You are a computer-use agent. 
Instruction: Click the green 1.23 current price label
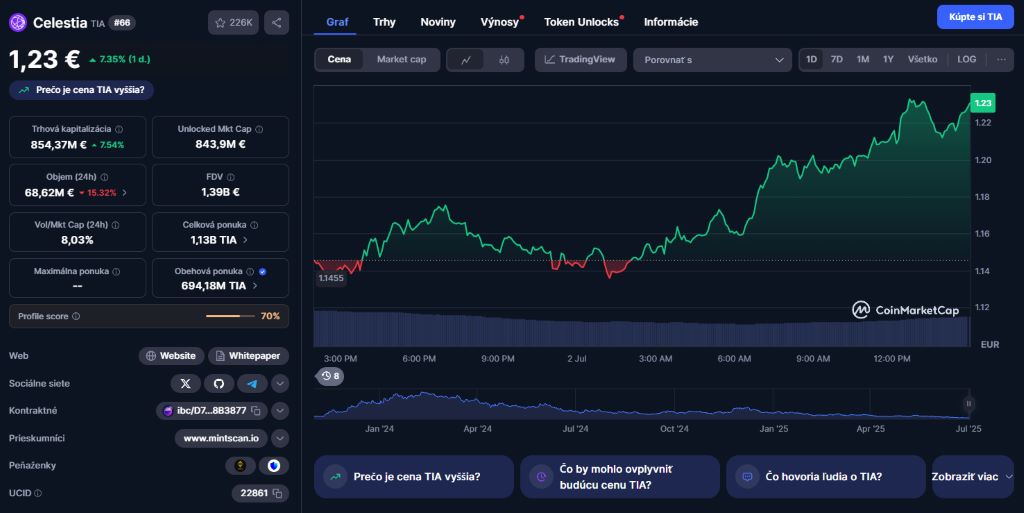983,103
